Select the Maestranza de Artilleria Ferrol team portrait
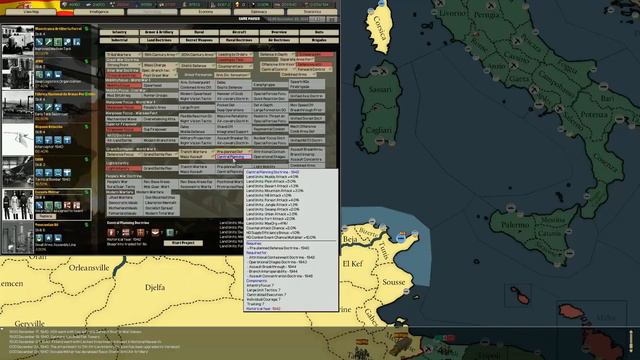640x360 pixels. pos(18,40)
